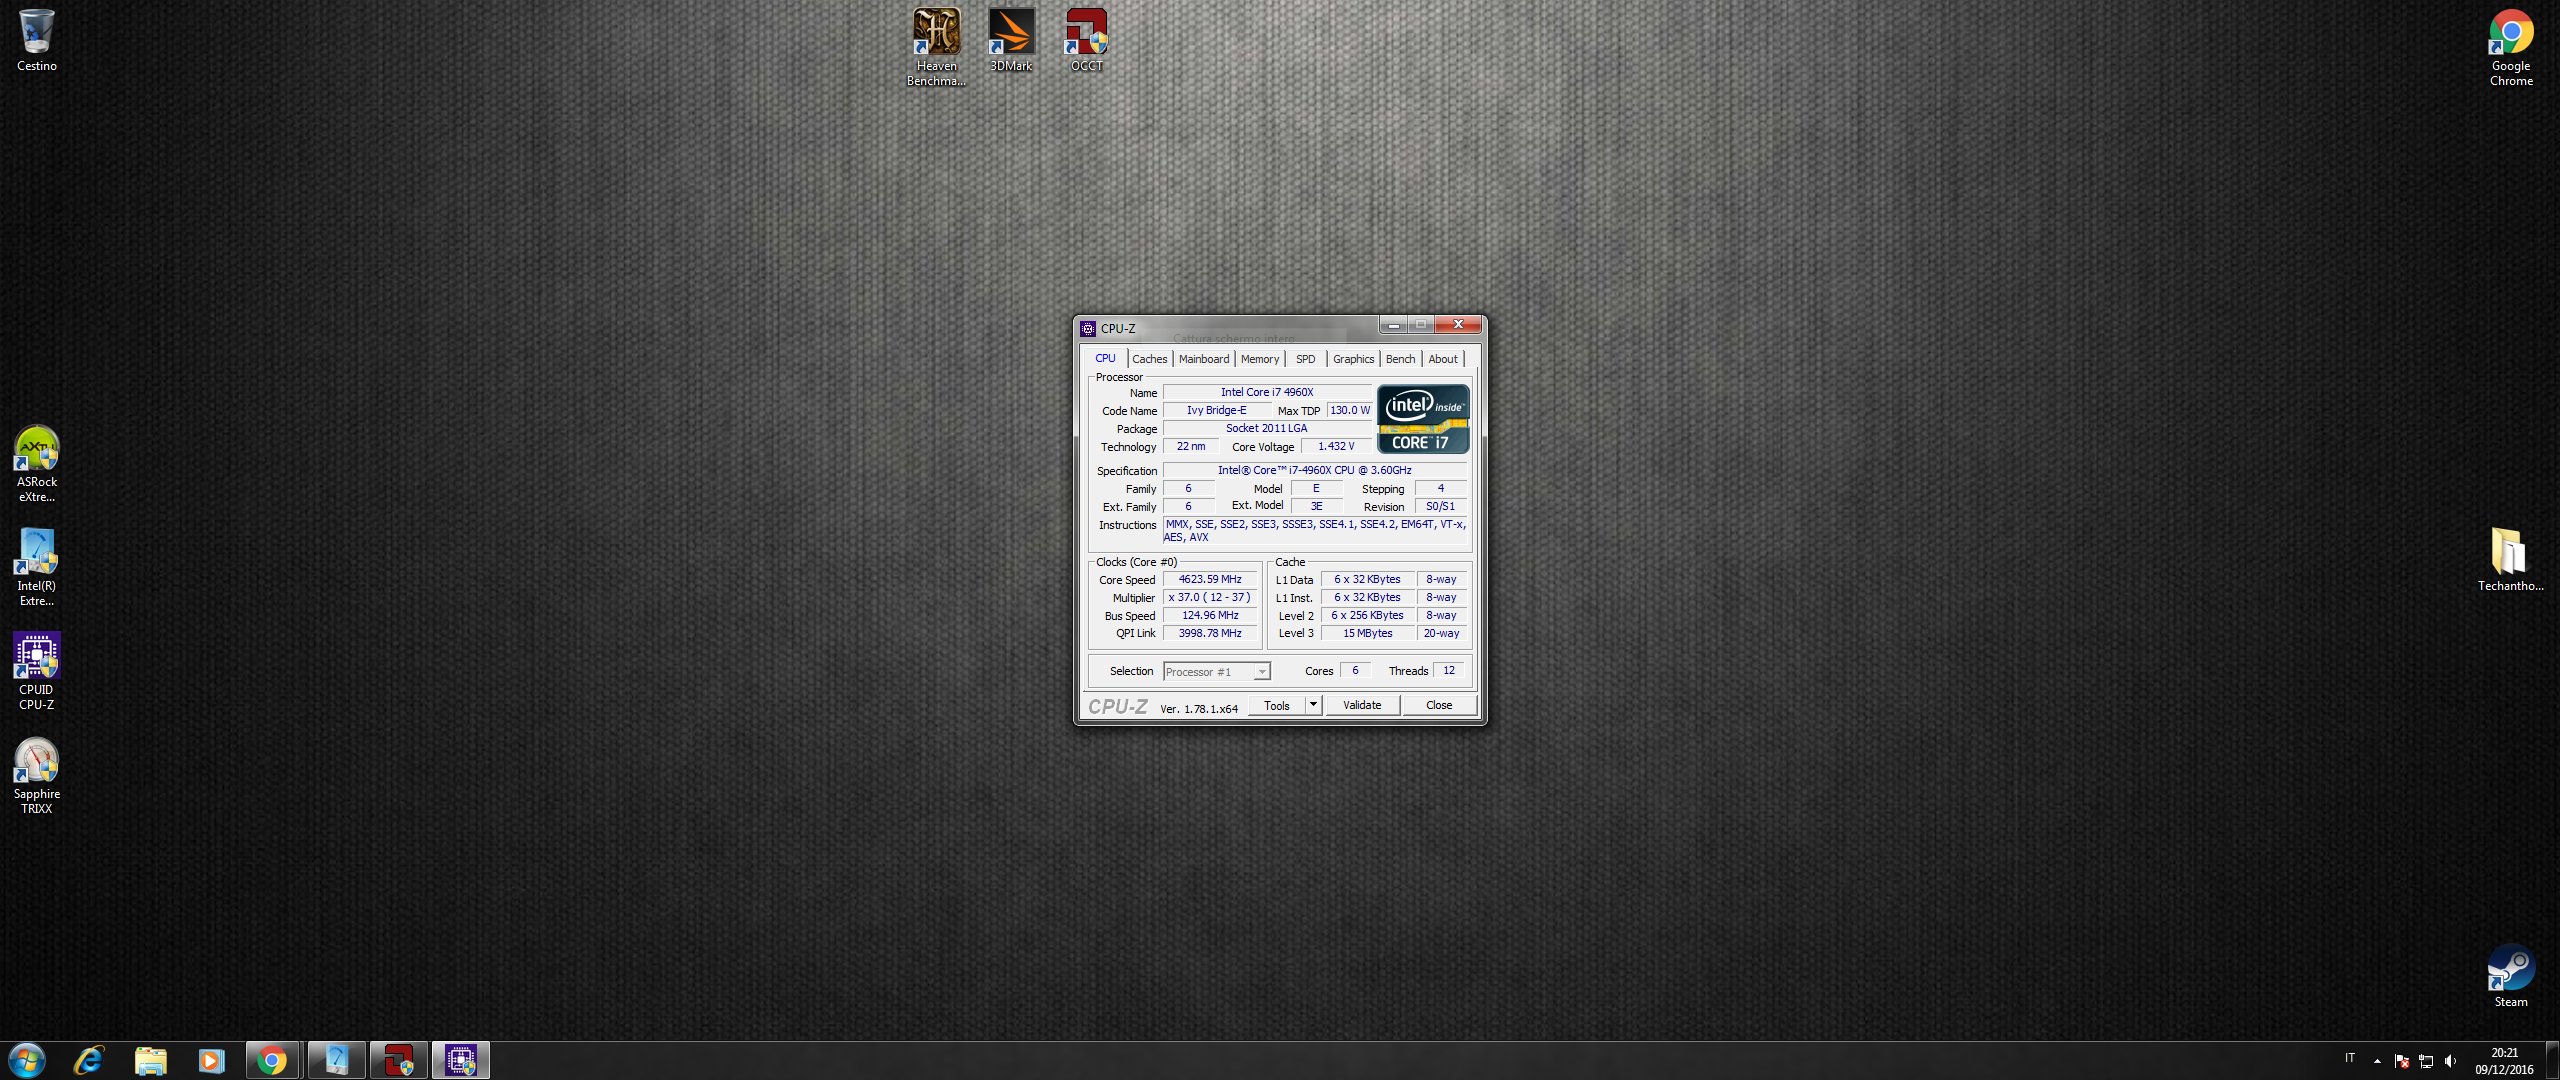The height and width of the screenshot is (1080, 2560).
Task: Switch to CPU-Z taskbar button
Action: 461,1060
